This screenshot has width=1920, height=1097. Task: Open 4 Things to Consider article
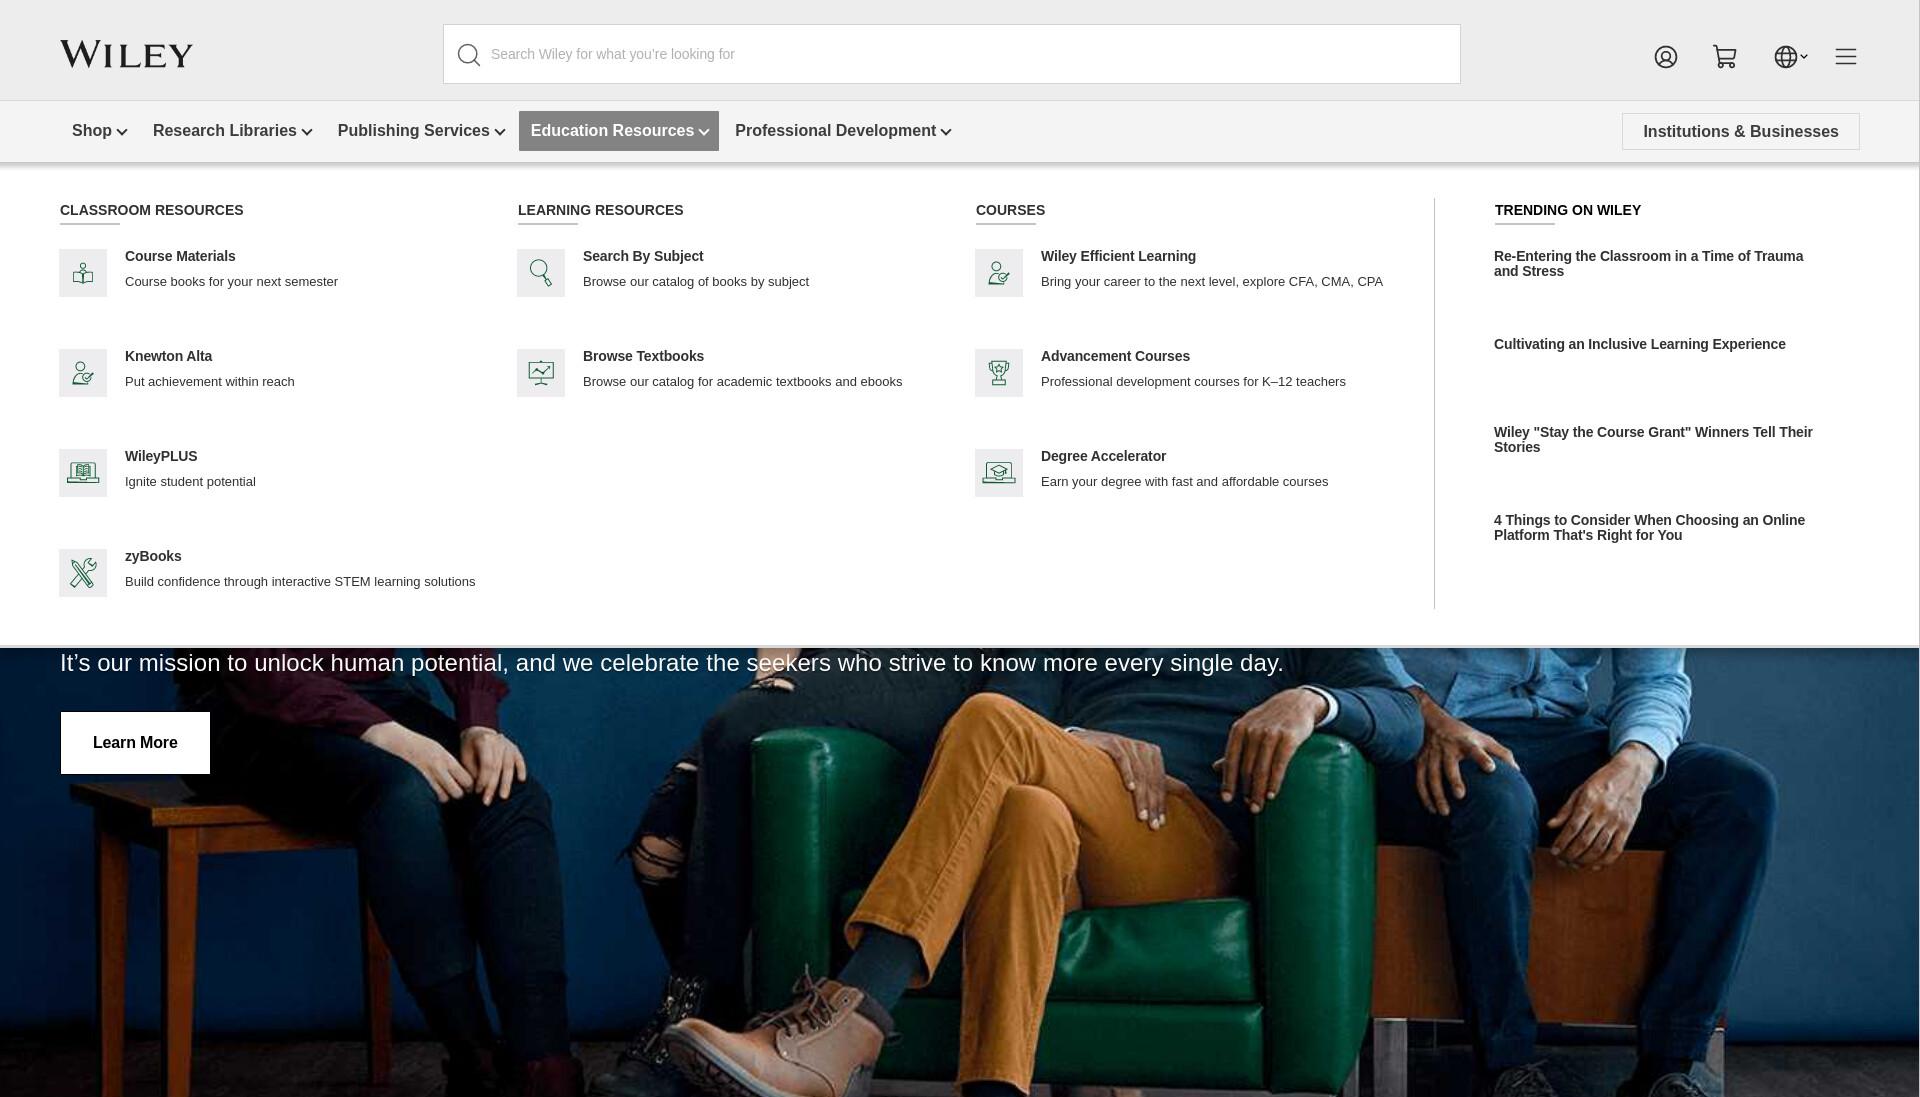pyautogui.click(x=1649, y=528)
